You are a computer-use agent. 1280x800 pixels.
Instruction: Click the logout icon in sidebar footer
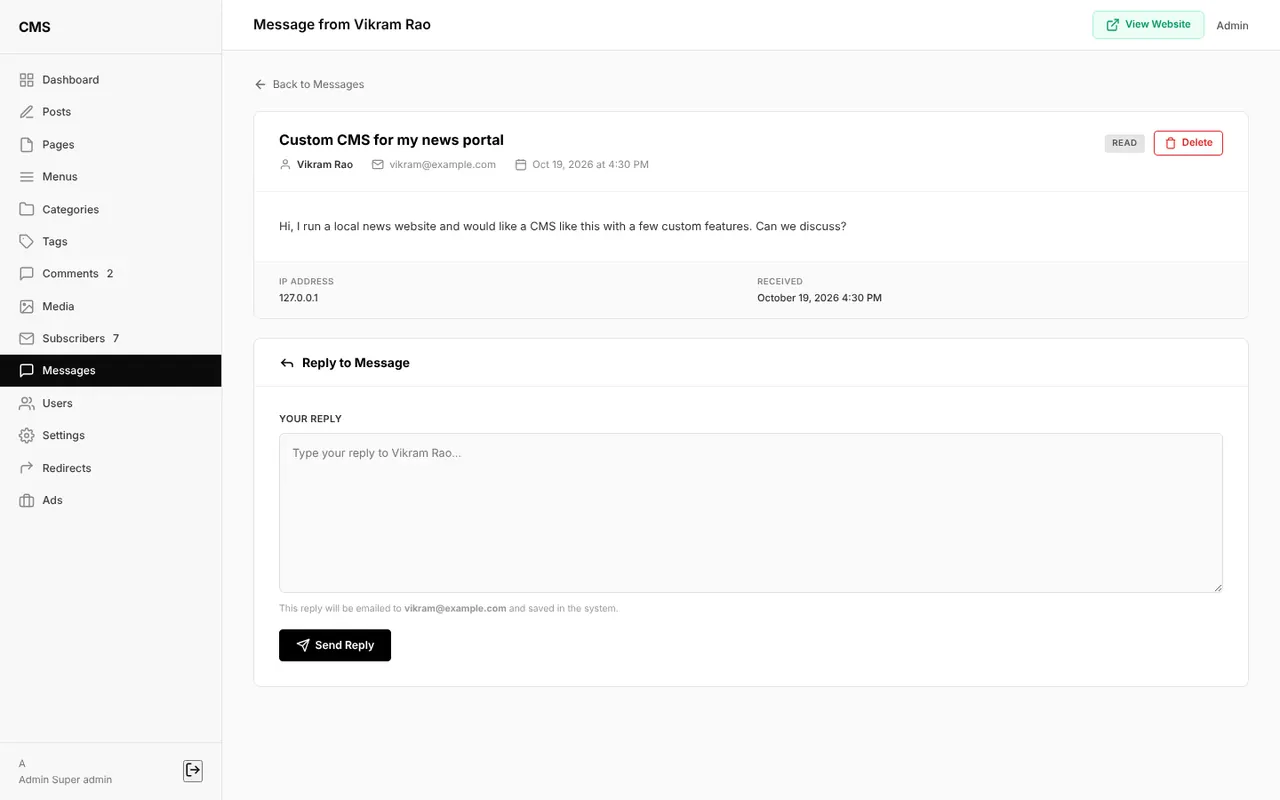(x=193, y=770)
